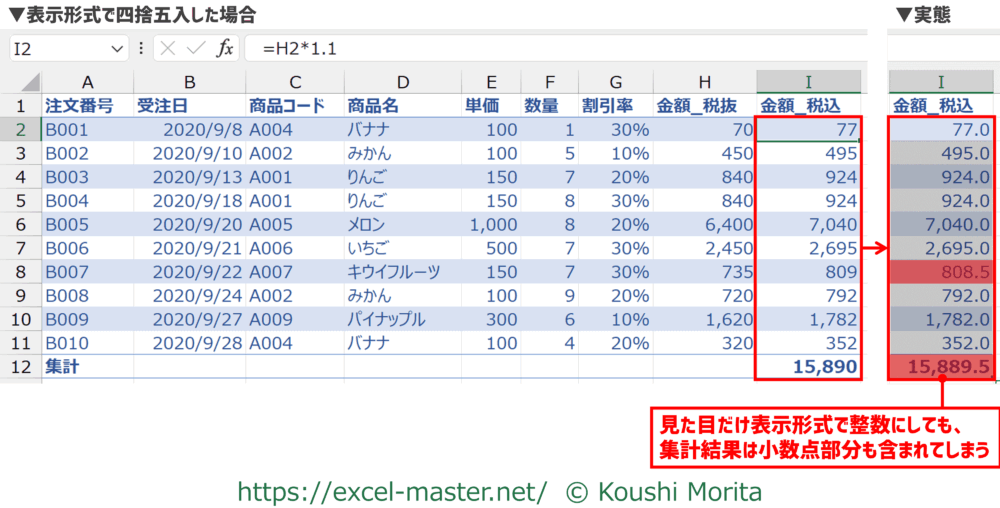
Task: Select column H header
Action: point(704,82)
